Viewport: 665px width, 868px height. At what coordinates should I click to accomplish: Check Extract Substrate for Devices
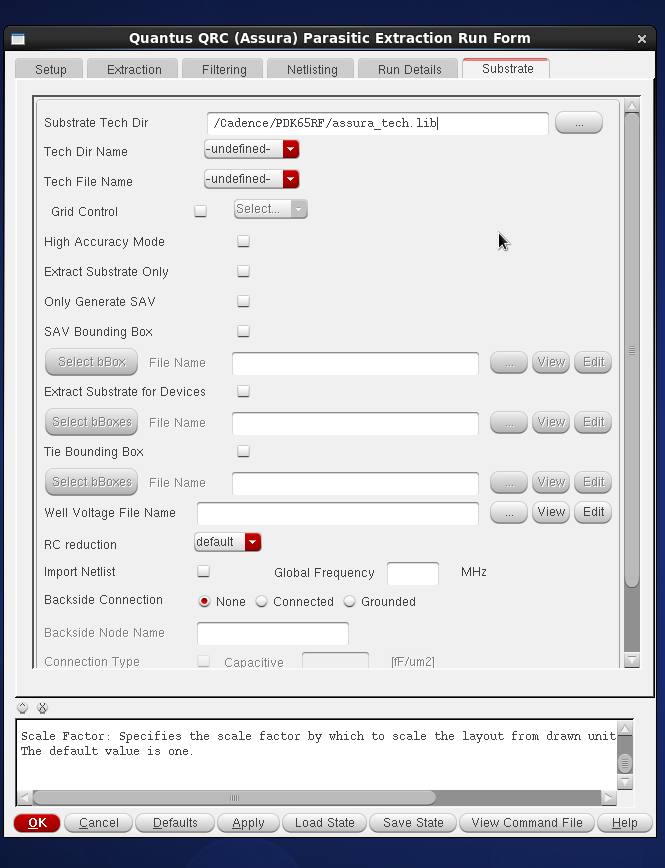243,391
